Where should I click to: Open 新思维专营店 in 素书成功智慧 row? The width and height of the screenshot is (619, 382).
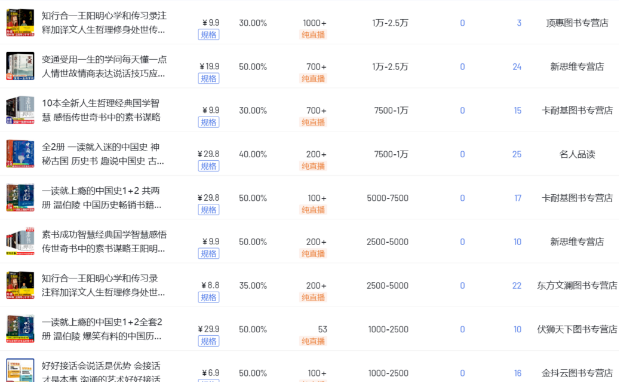click(577, 242)
